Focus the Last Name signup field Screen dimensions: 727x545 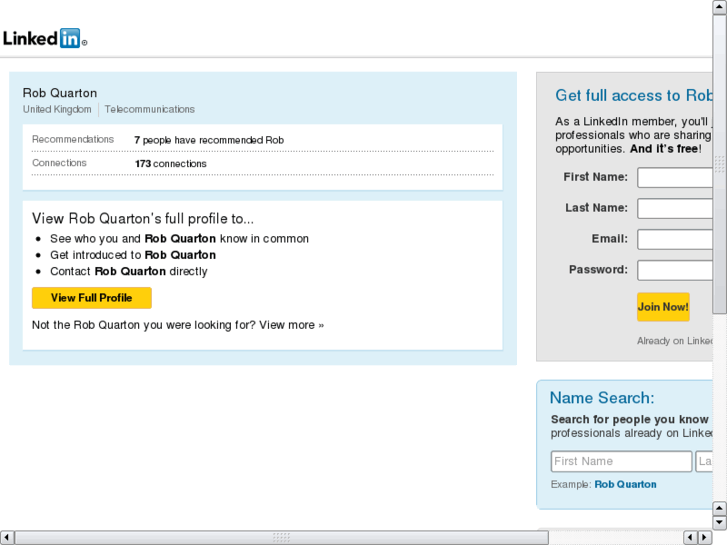[675, 208]
